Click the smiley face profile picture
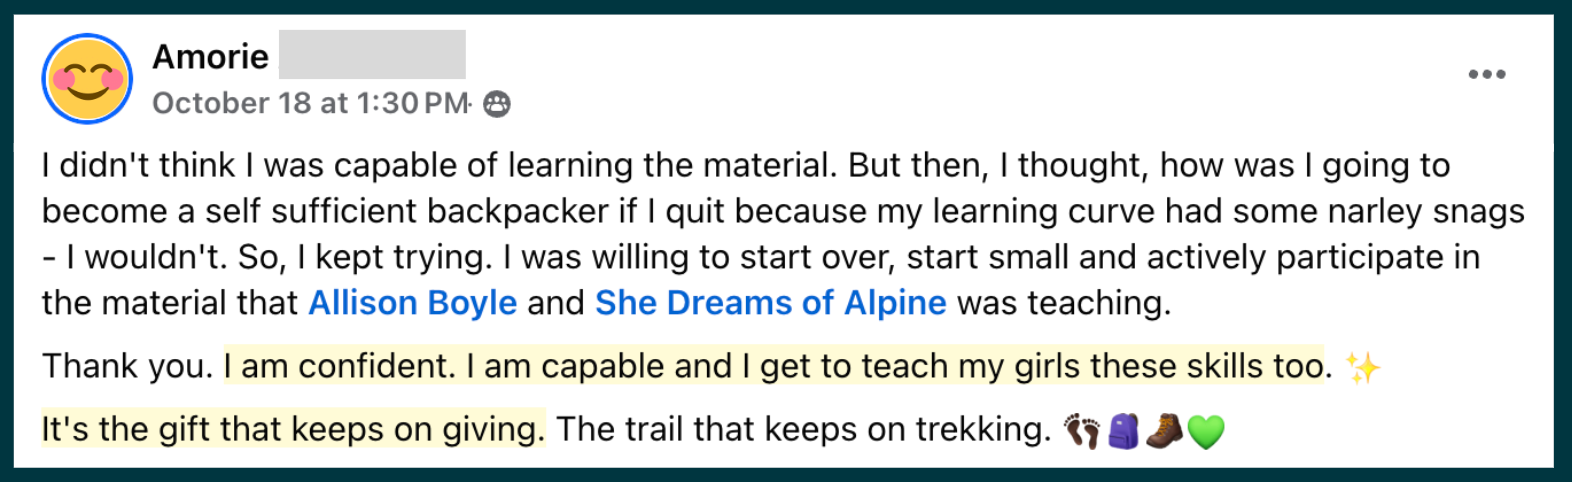Image resolution: width=1572 pixels, height=482 pixels. [87, 78]
